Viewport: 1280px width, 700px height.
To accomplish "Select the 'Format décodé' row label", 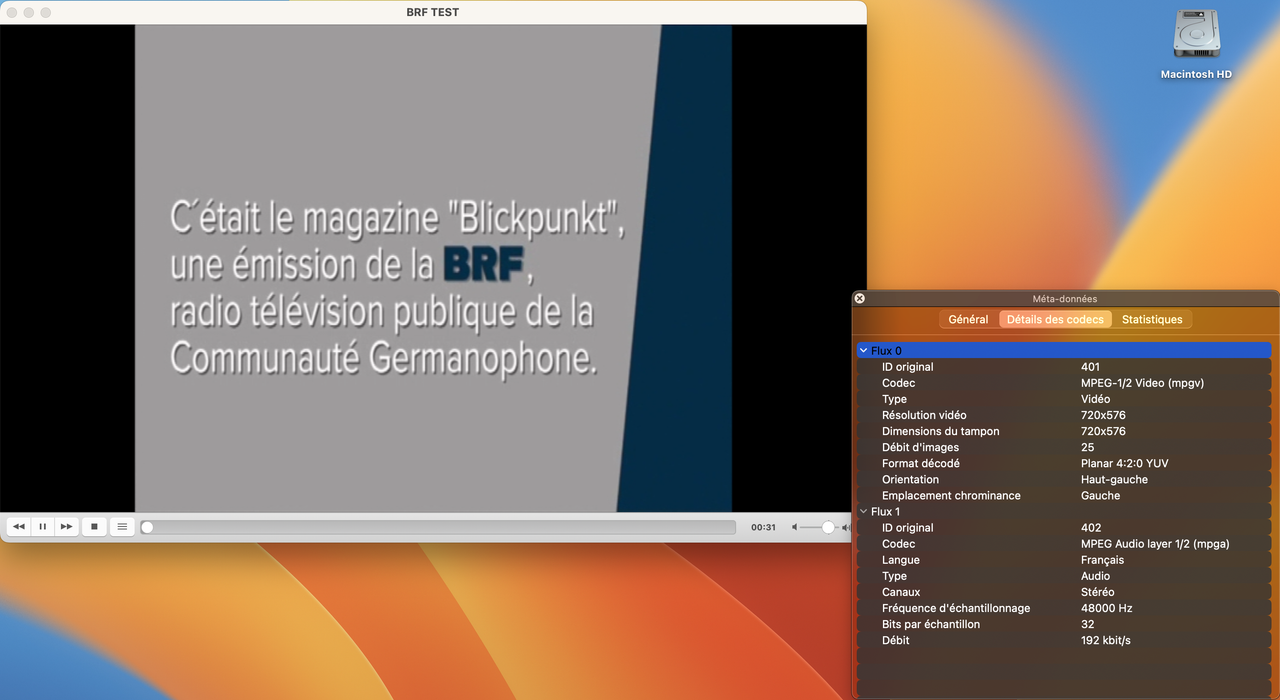I will point(920,463).
